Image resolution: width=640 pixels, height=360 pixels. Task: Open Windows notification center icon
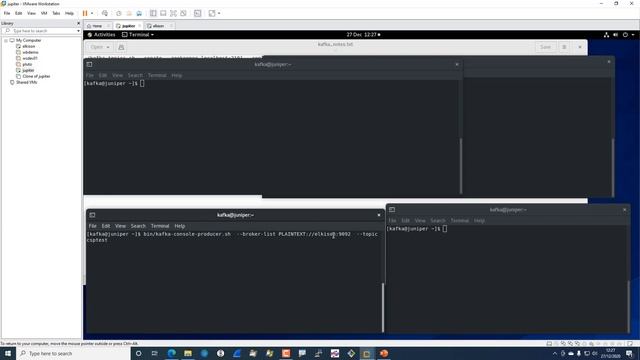point(629,353)
